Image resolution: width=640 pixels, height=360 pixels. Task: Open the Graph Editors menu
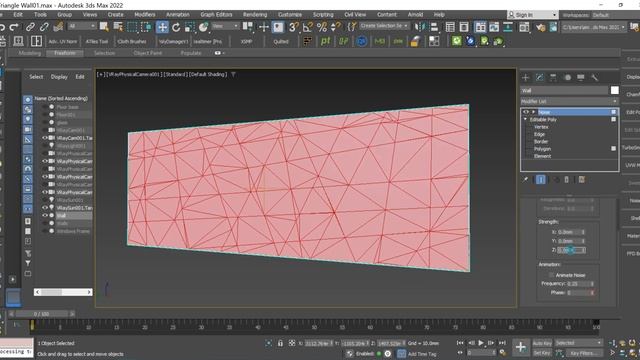(216, 14)
